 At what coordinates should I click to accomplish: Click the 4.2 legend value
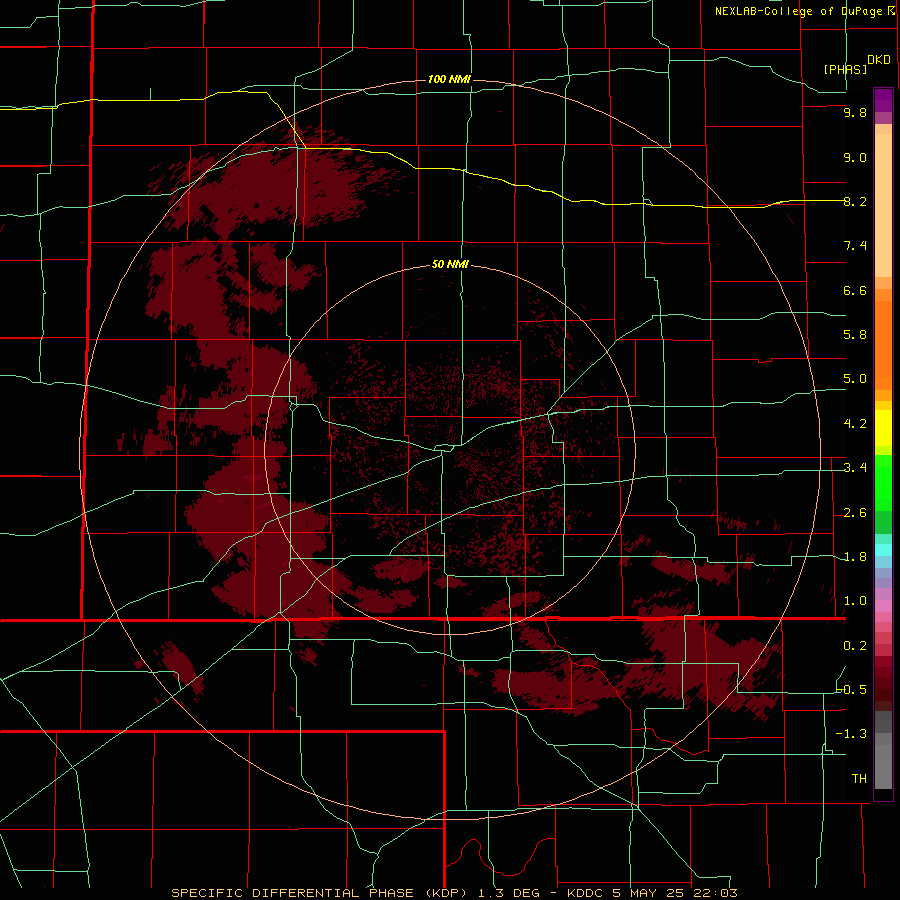[855, 424]
